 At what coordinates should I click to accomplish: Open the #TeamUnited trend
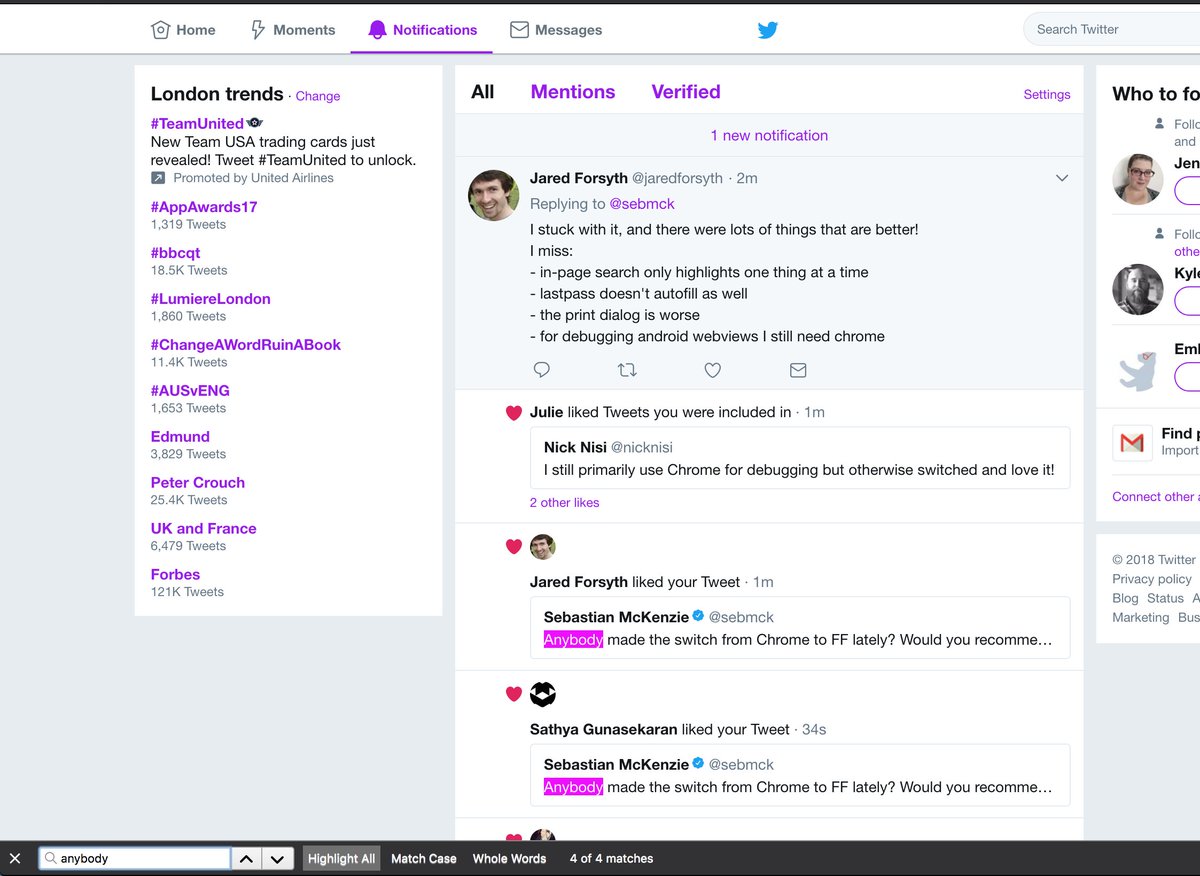point(197,124)
